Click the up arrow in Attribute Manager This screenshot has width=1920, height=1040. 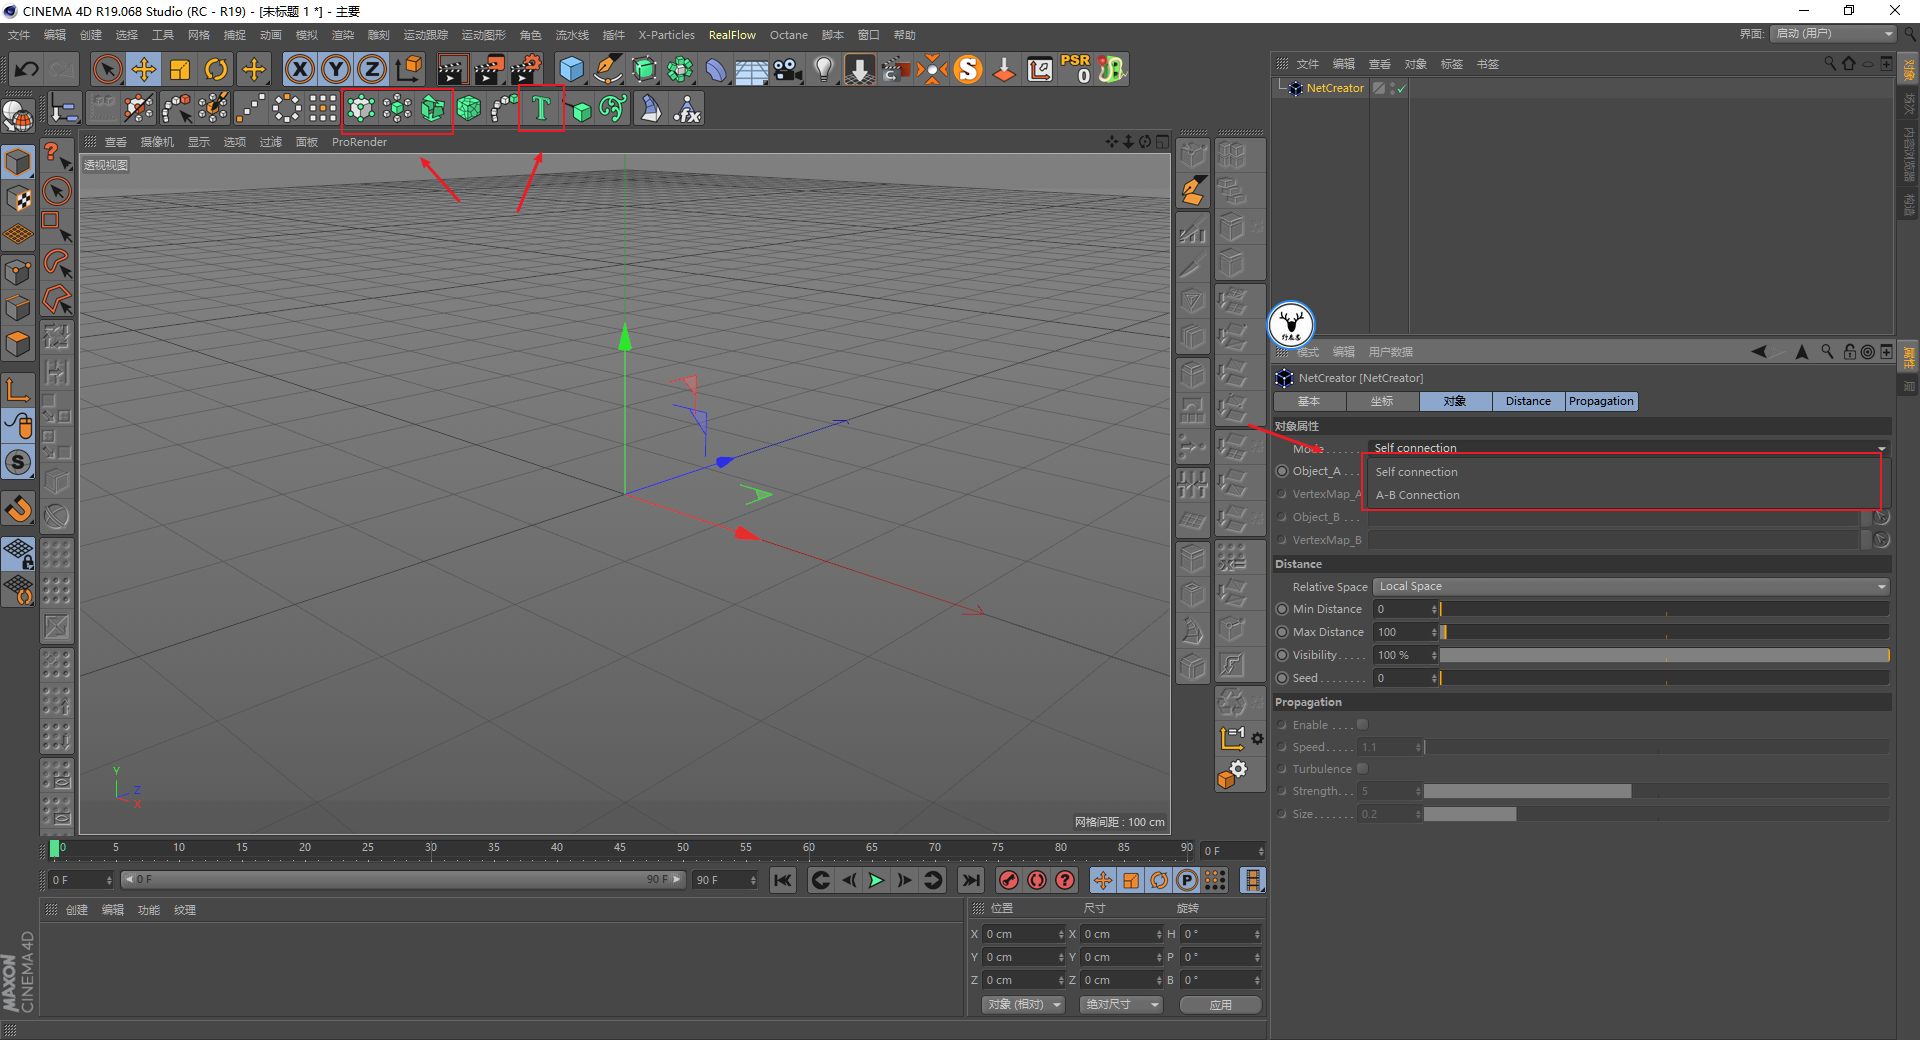click(1802, 351)
